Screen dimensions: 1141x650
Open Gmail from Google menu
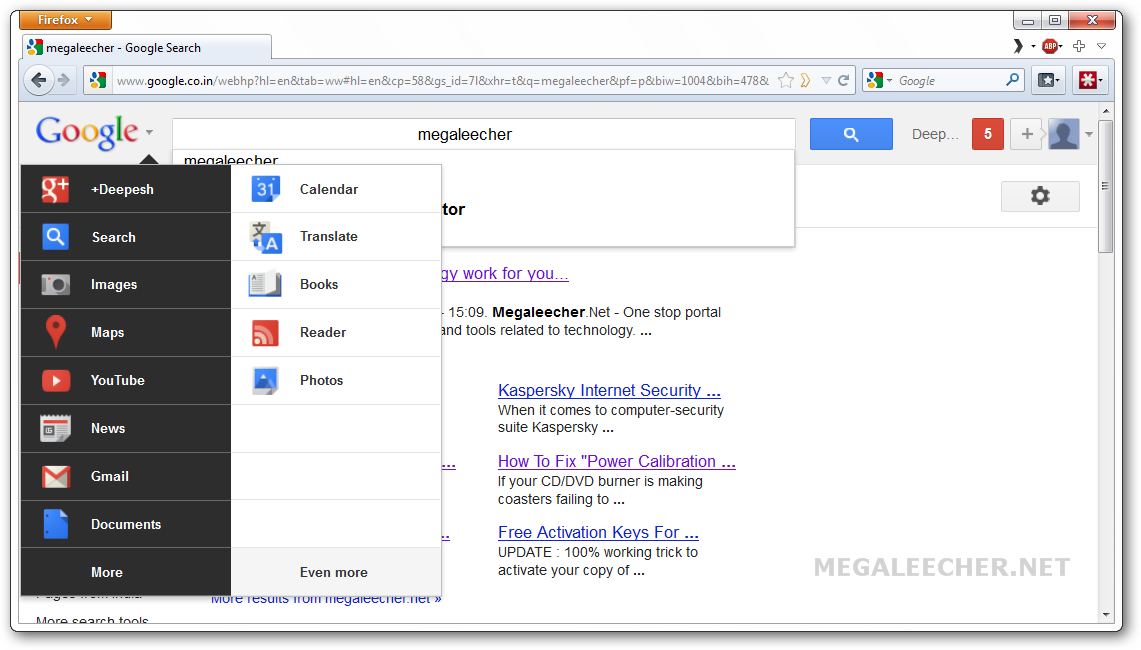tap(109, 476)
